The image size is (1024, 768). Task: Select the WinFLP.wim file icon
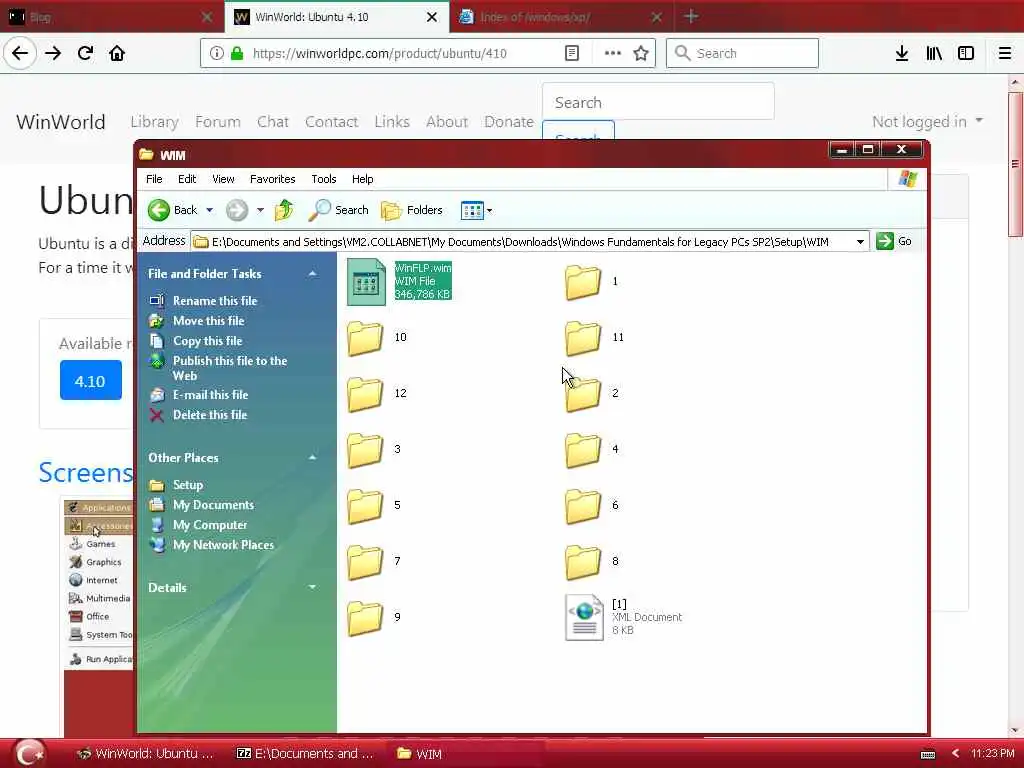[366, 281]
